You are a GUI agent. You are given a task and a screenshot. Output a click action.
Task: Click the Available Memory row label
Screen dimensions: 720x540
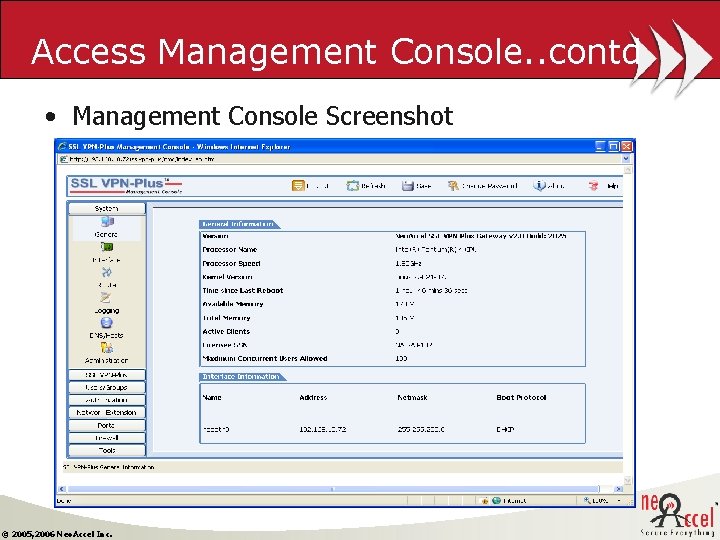[x=233, y=304]
